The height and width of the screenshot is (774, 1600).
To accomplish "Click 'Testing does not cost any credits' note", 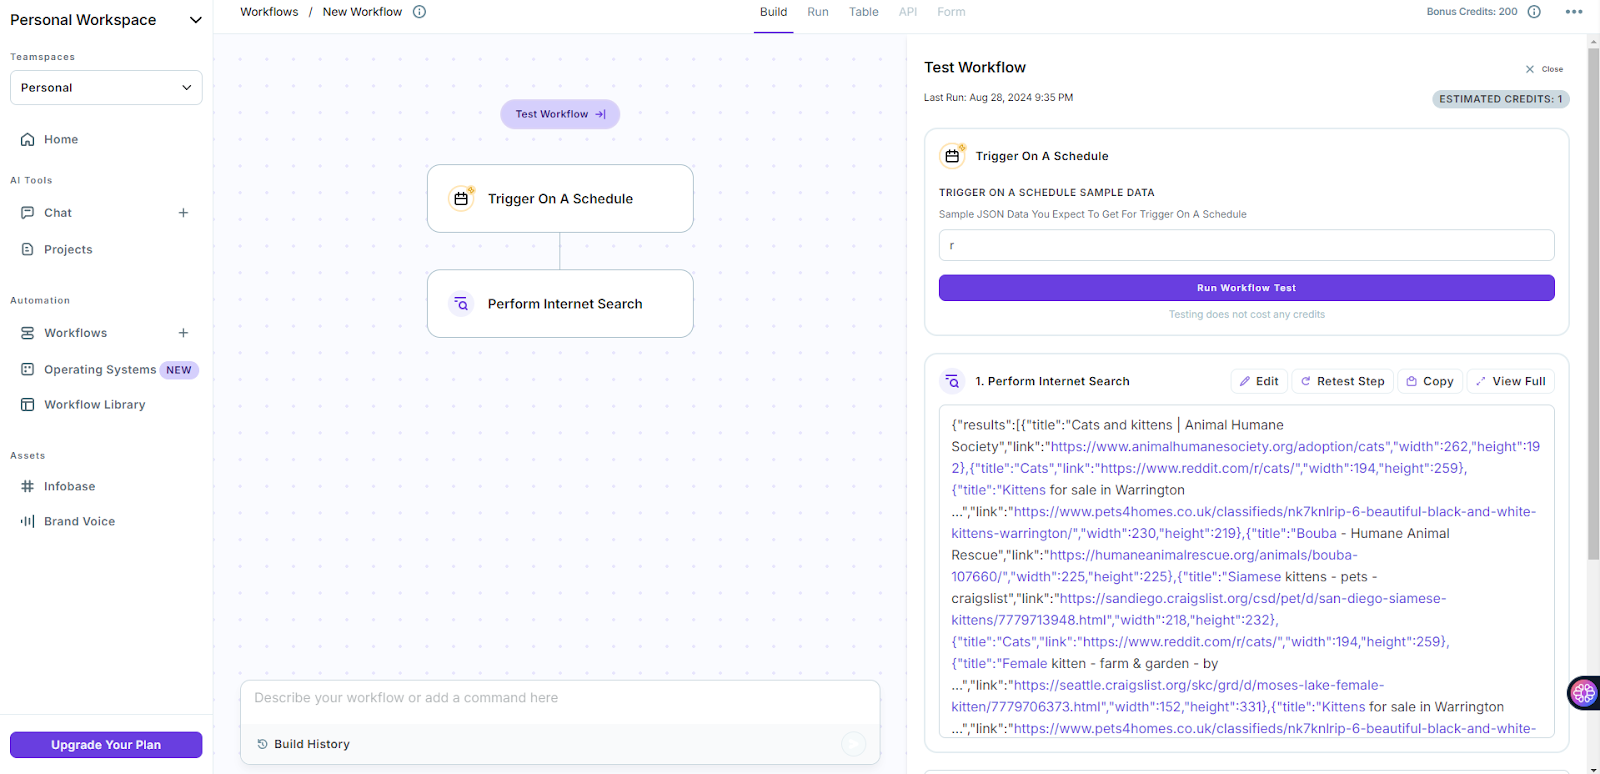I will pos(1246,315).
